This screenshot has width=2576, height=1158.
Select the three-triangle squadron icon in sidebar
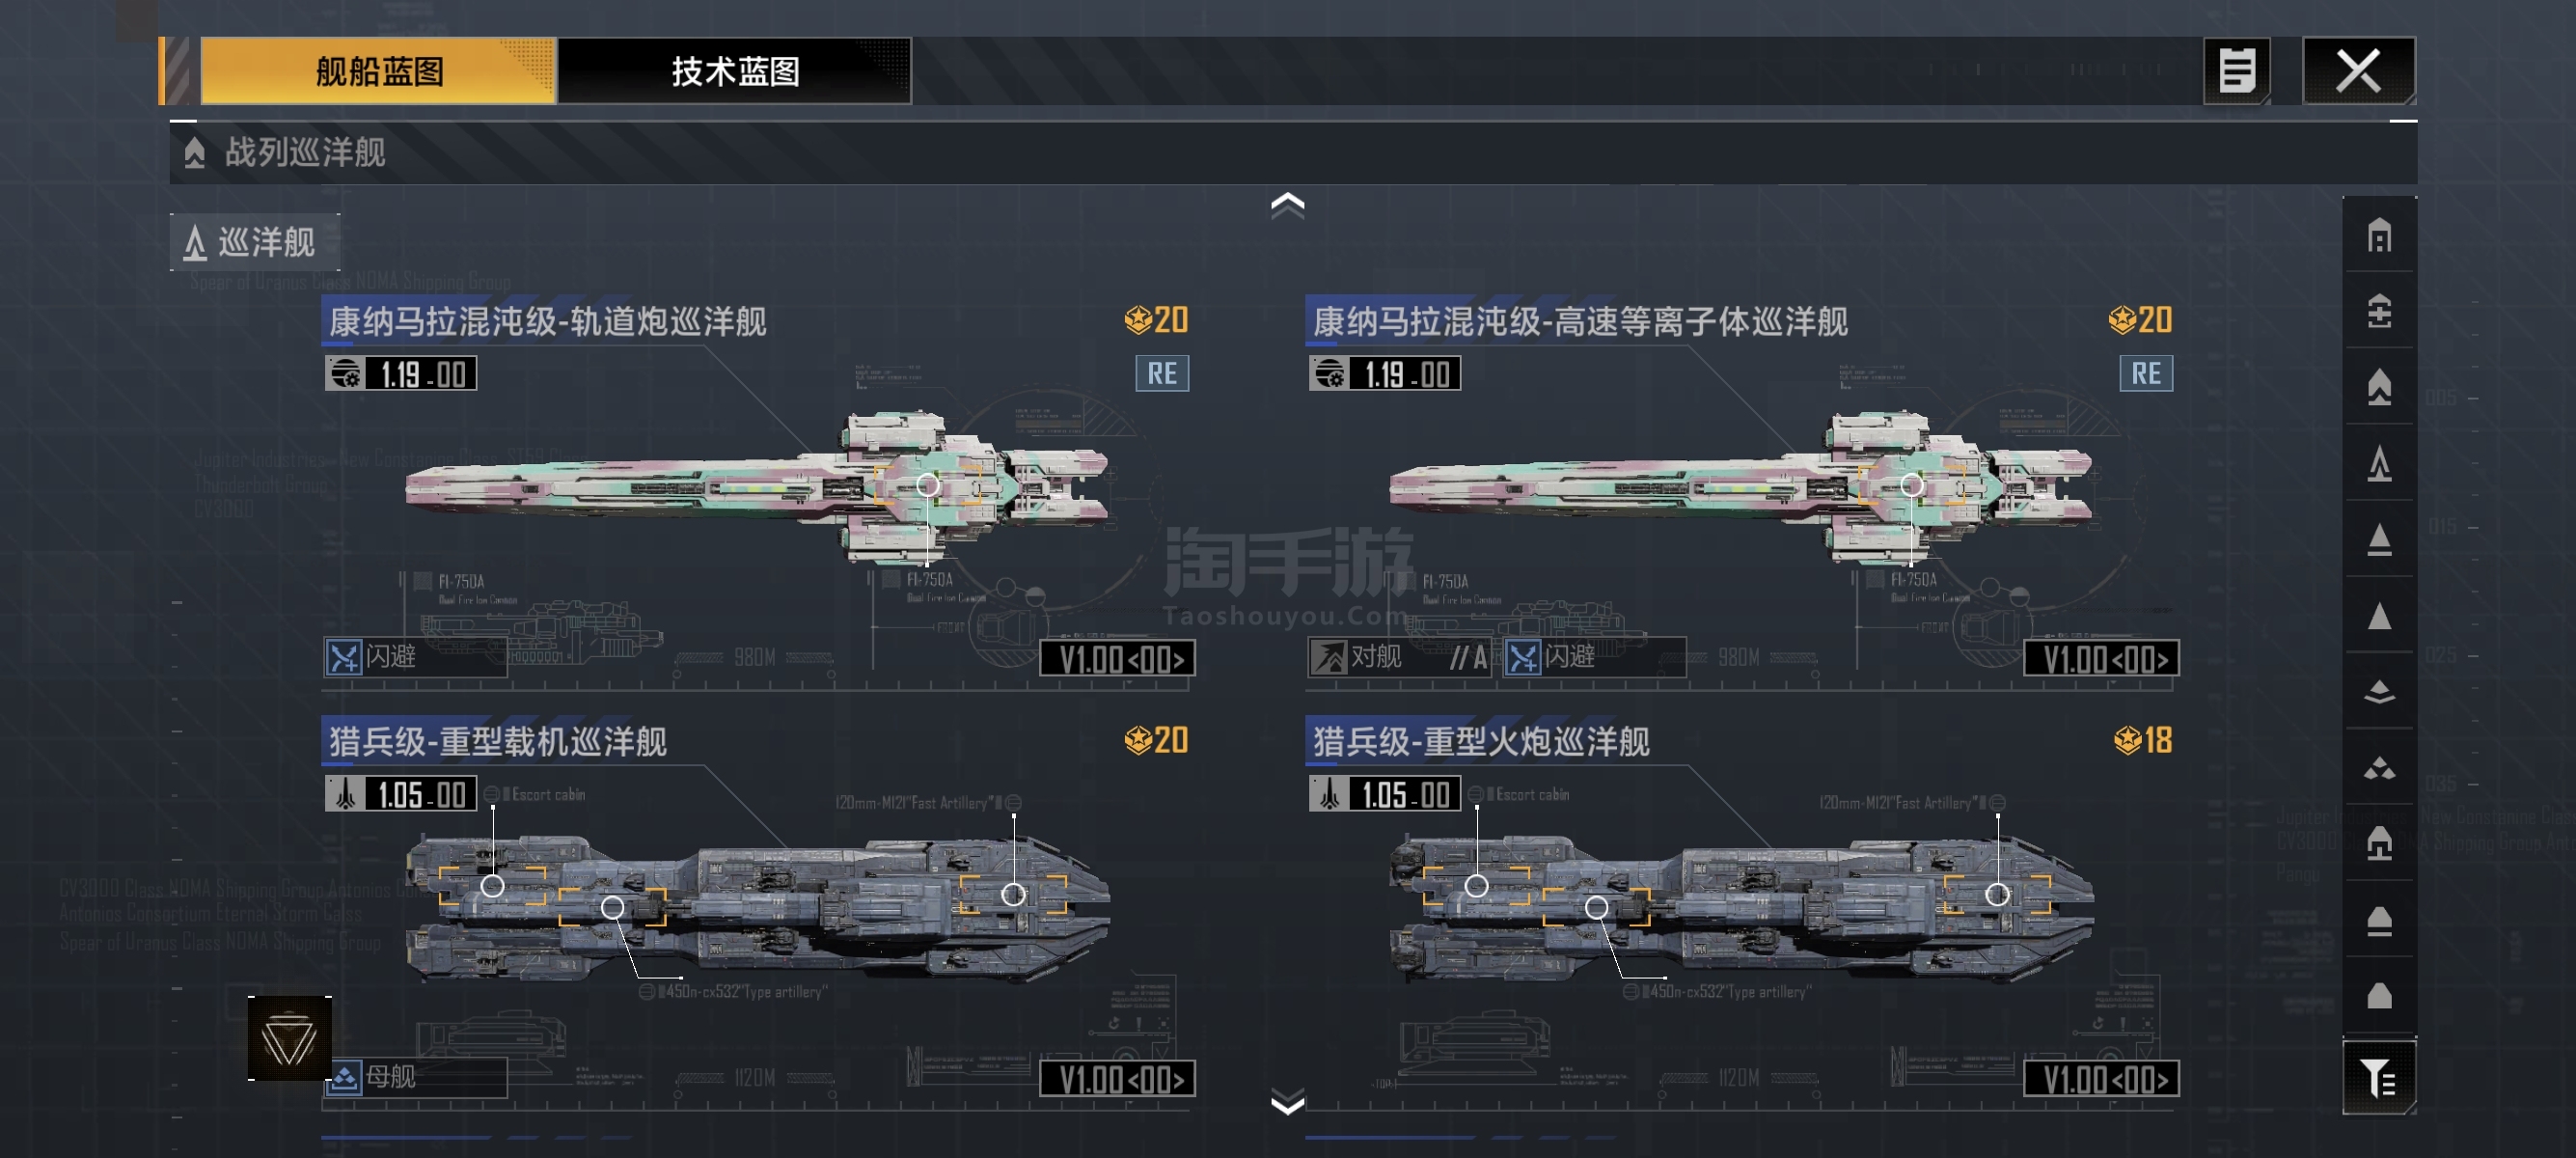2379,768
